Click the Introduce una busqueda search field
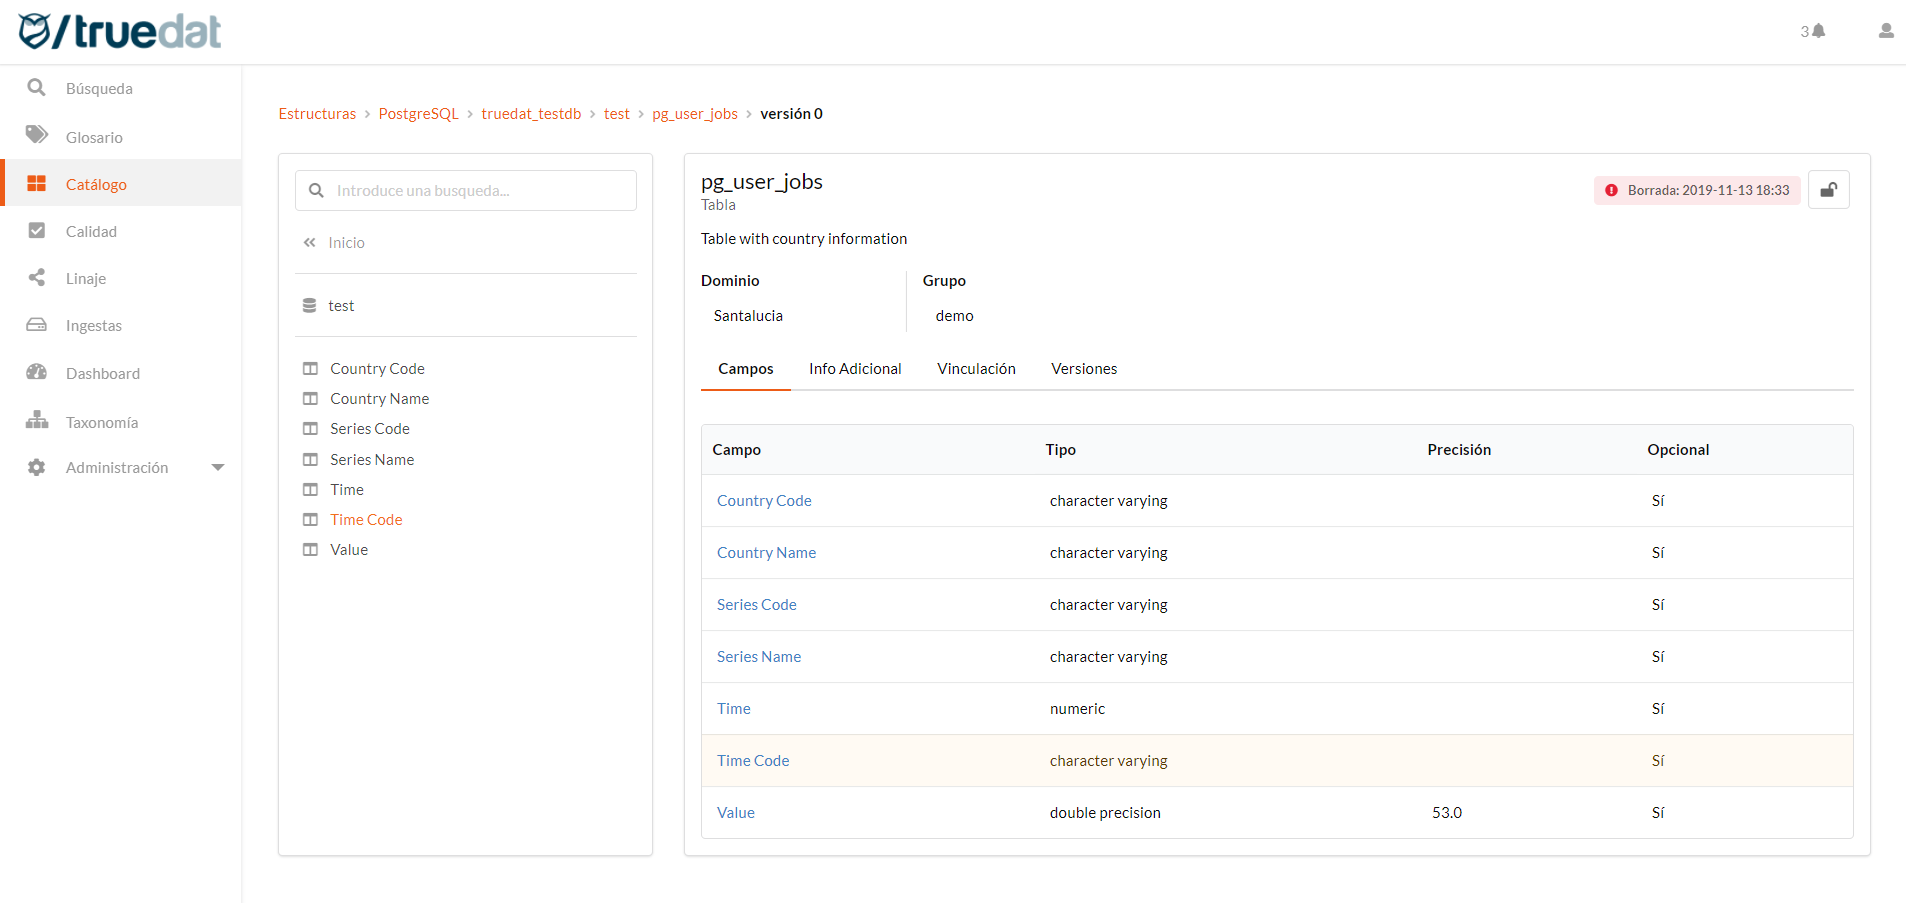Image resolution: width=1906 pixels, height=903 pixels. (x=465, y=190)
